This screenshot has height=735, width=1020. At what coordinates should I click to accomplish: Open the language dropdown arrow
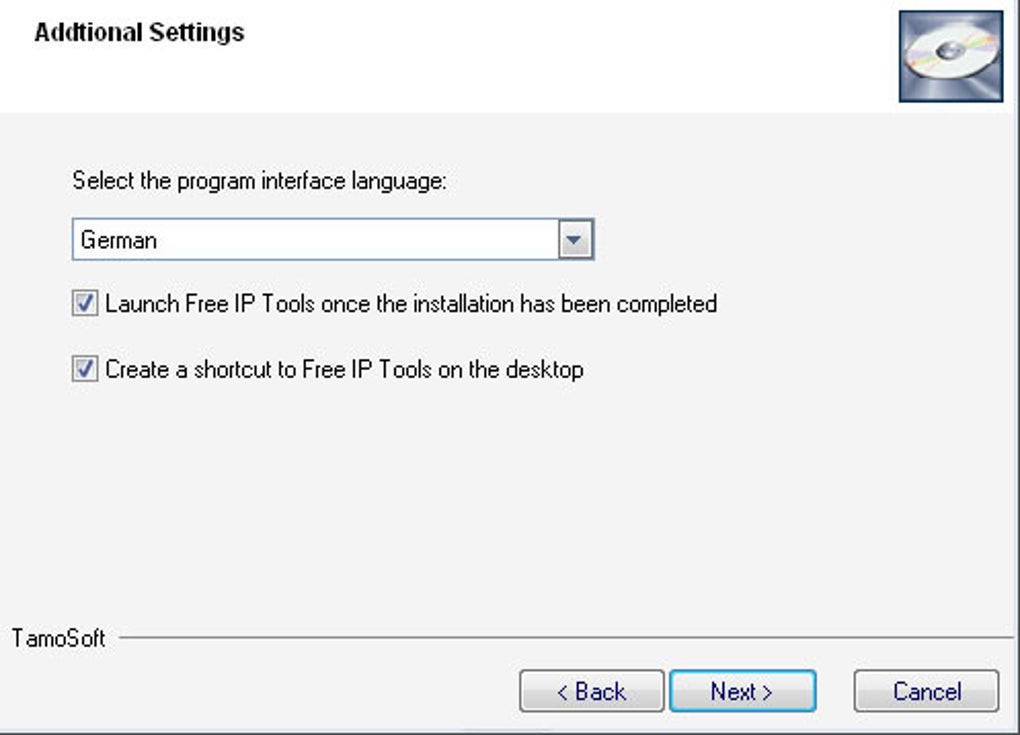coord(574,241)
